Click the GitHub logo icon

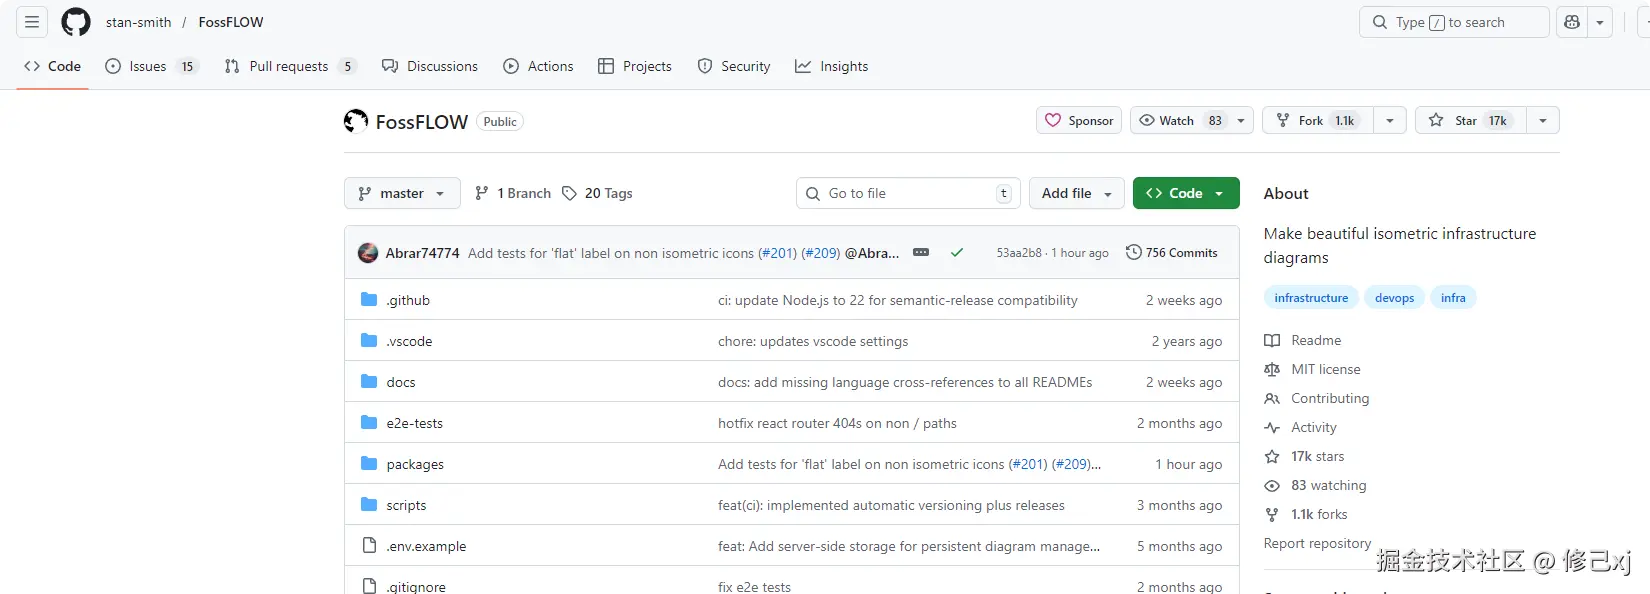[76, 22]
